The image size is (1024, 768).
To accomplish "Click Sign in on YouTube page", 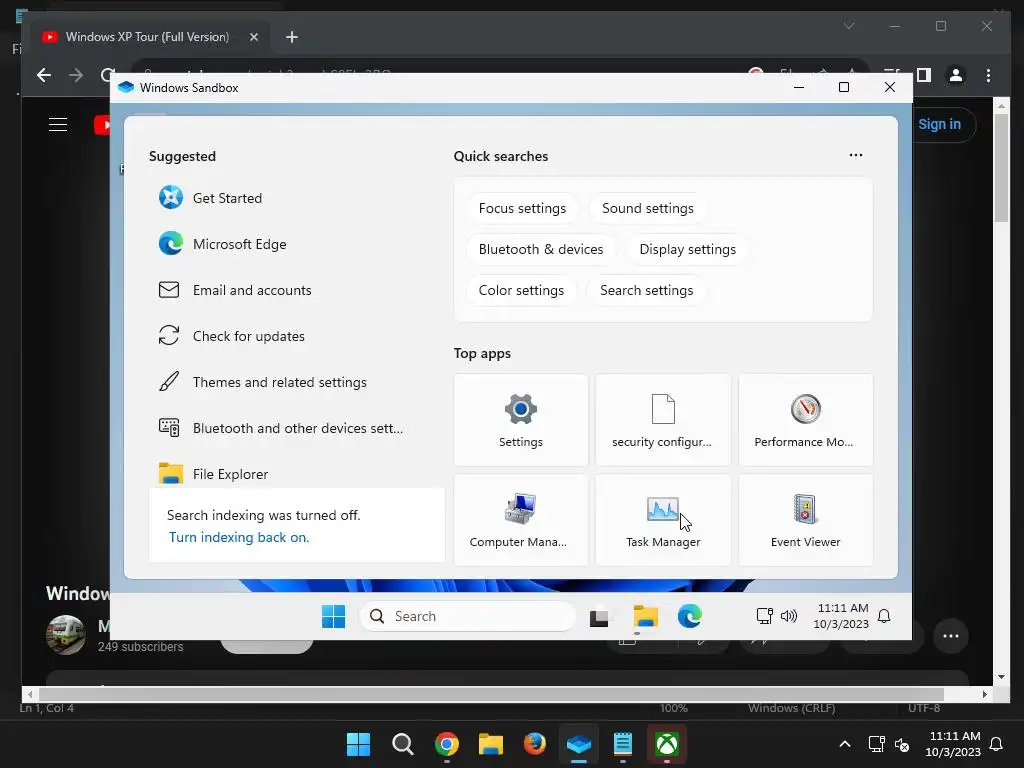I will pyautogui.click(x=939, y=124).
